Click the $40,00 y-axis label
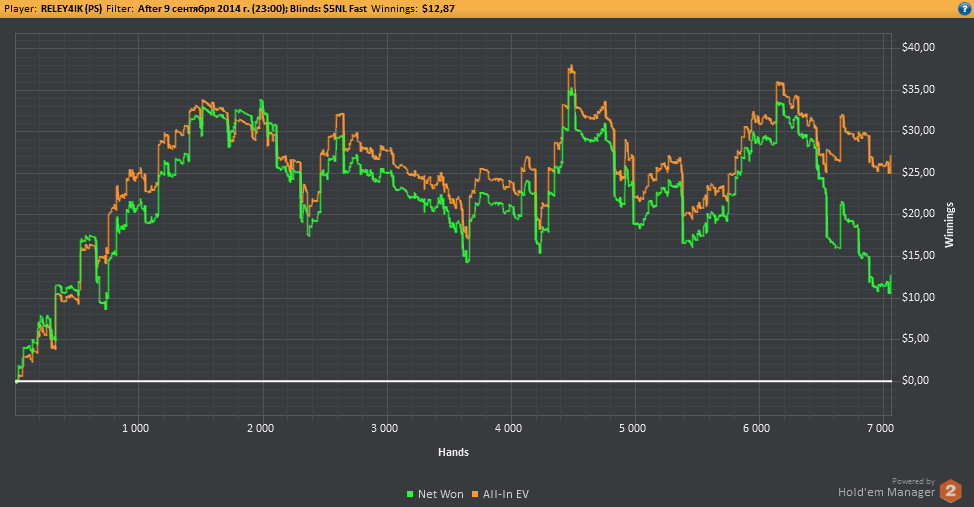974x507 pixels. pyautogui.click(x=918, y=47)
